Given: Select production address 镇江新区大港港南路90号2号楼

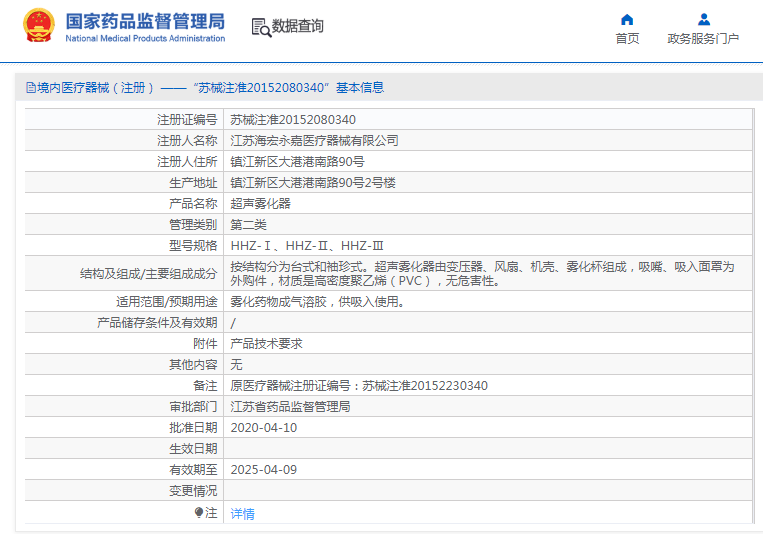Looking at the screenshot, I should coord(313,183).
